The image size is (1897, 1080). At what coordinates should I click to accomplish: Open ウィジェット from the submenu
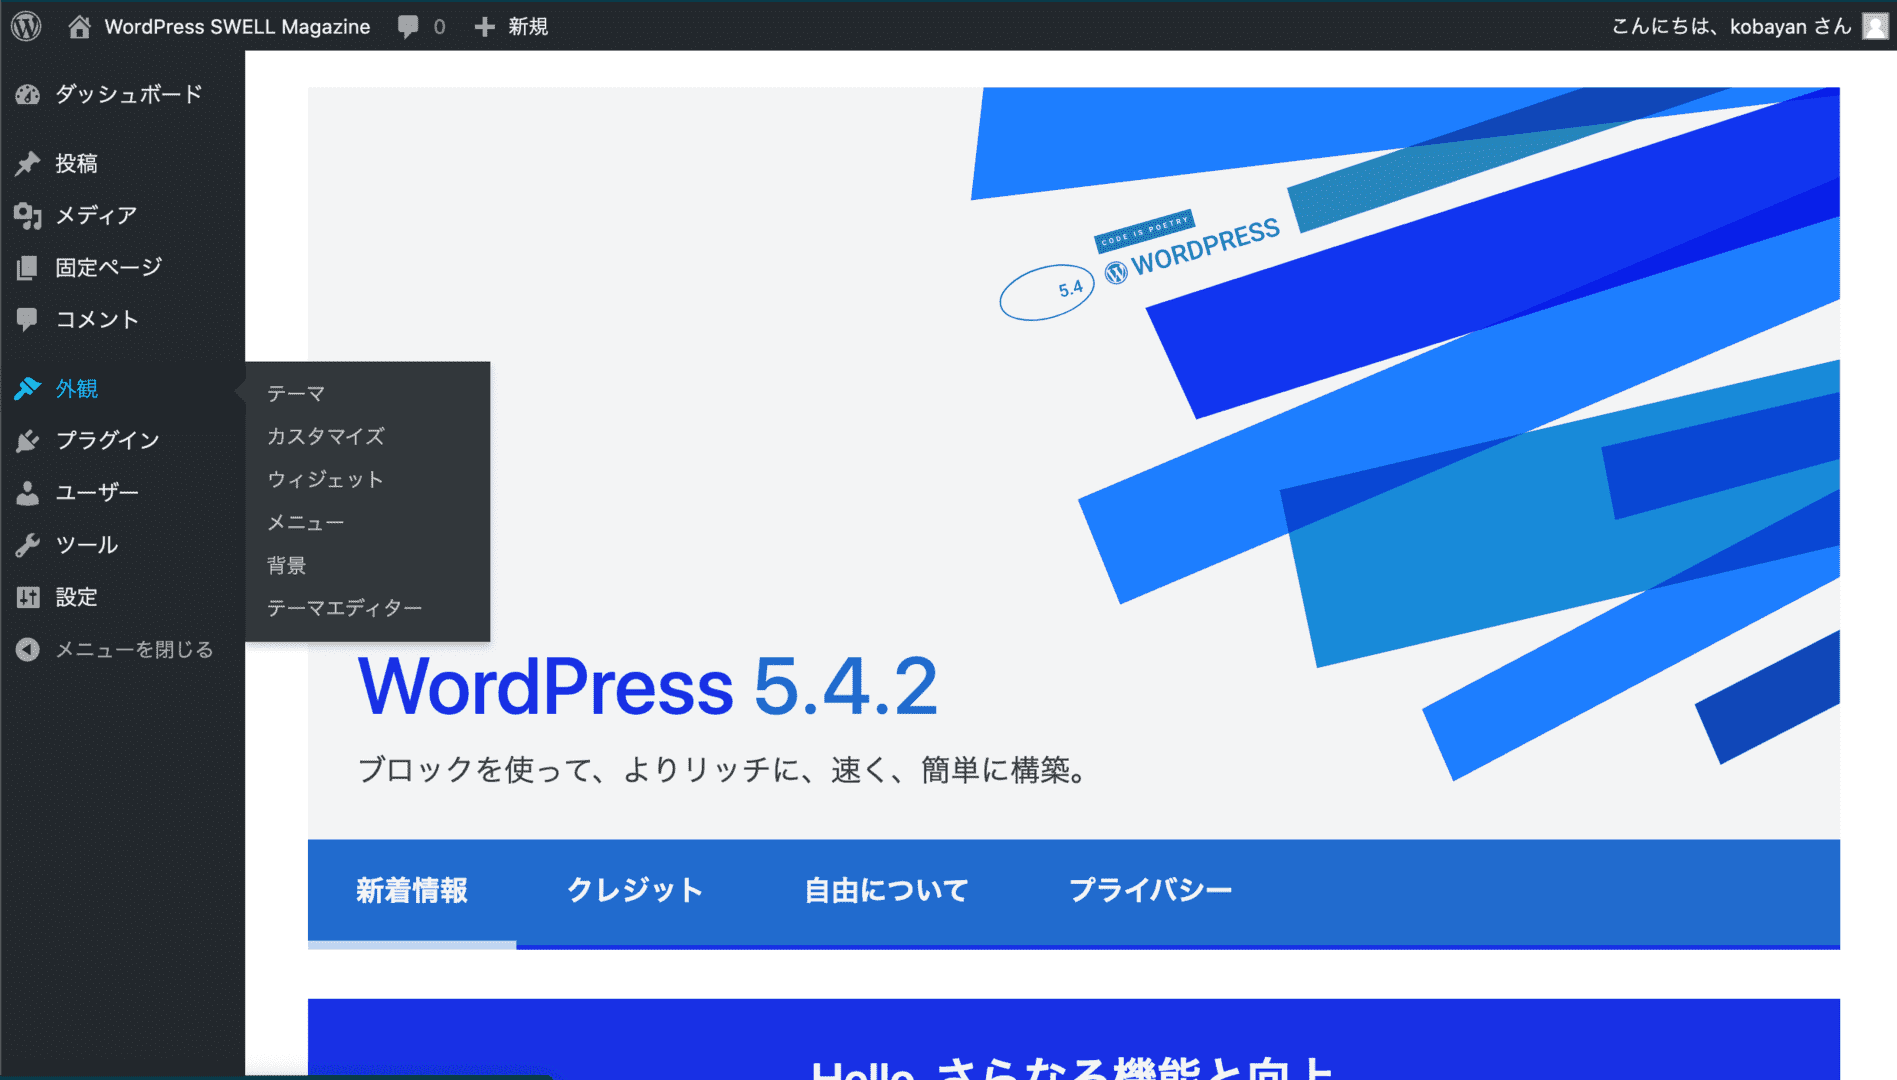coord(325,480)
